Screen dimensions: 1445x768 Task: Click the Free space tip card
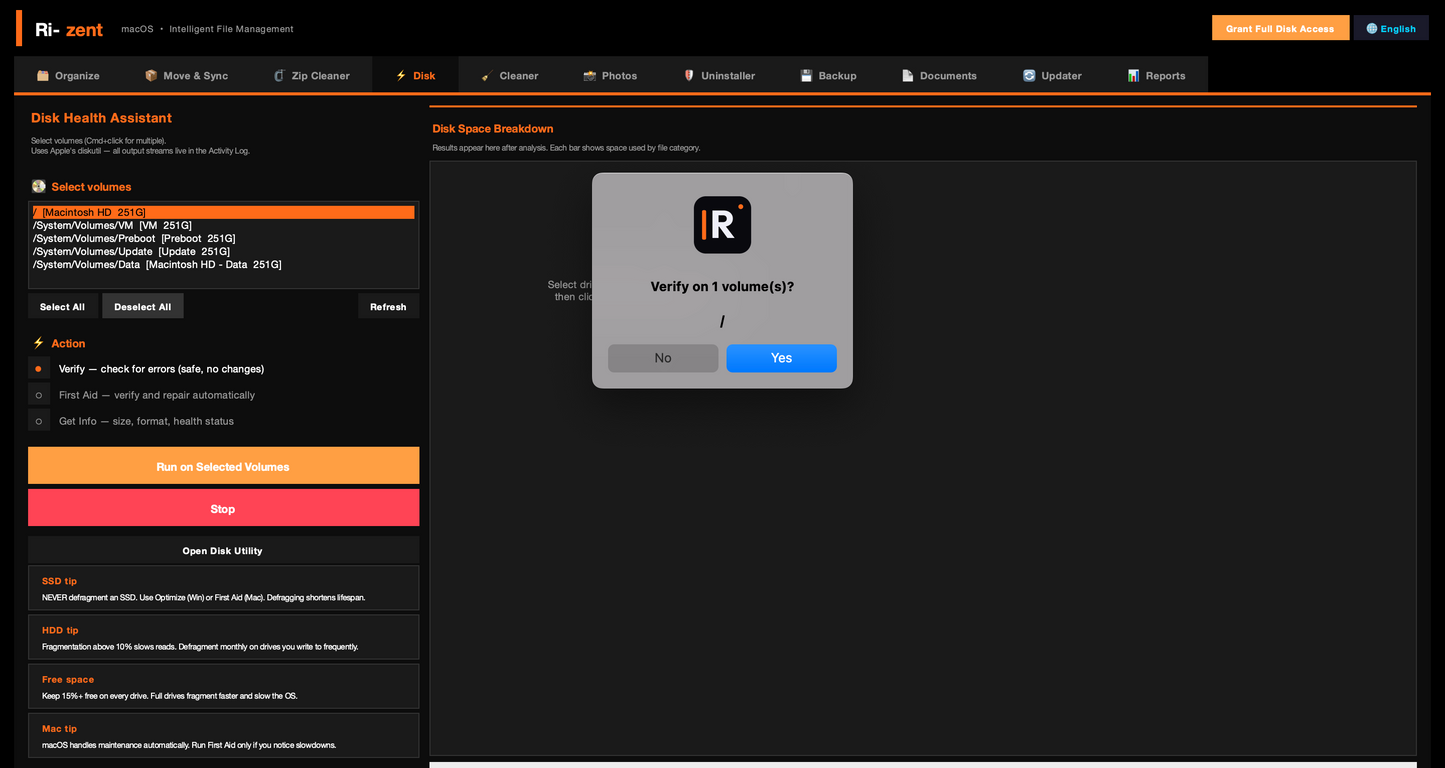tap(223, 686)
